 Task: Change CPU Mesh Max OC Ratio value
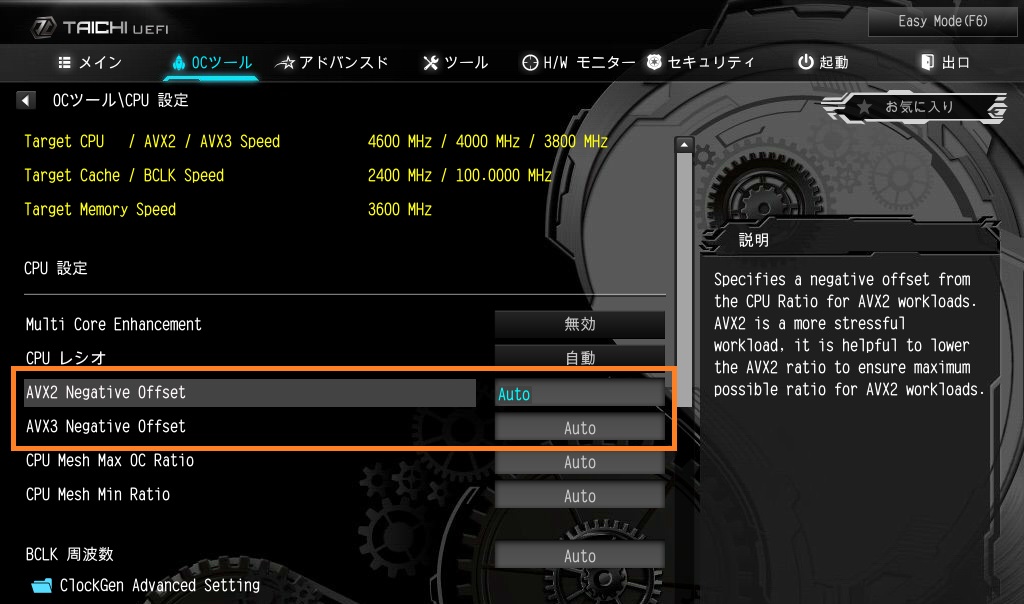click(x=579, y=462)
